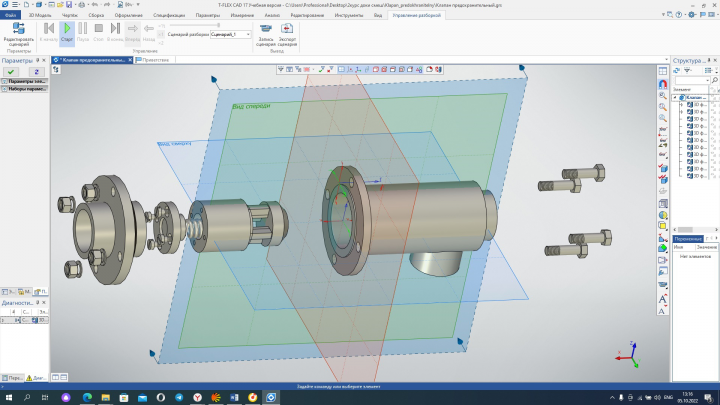Open Telegram from the Windows taskbar
The height and width of the screenshot is (405, 720).
[179, 397]
